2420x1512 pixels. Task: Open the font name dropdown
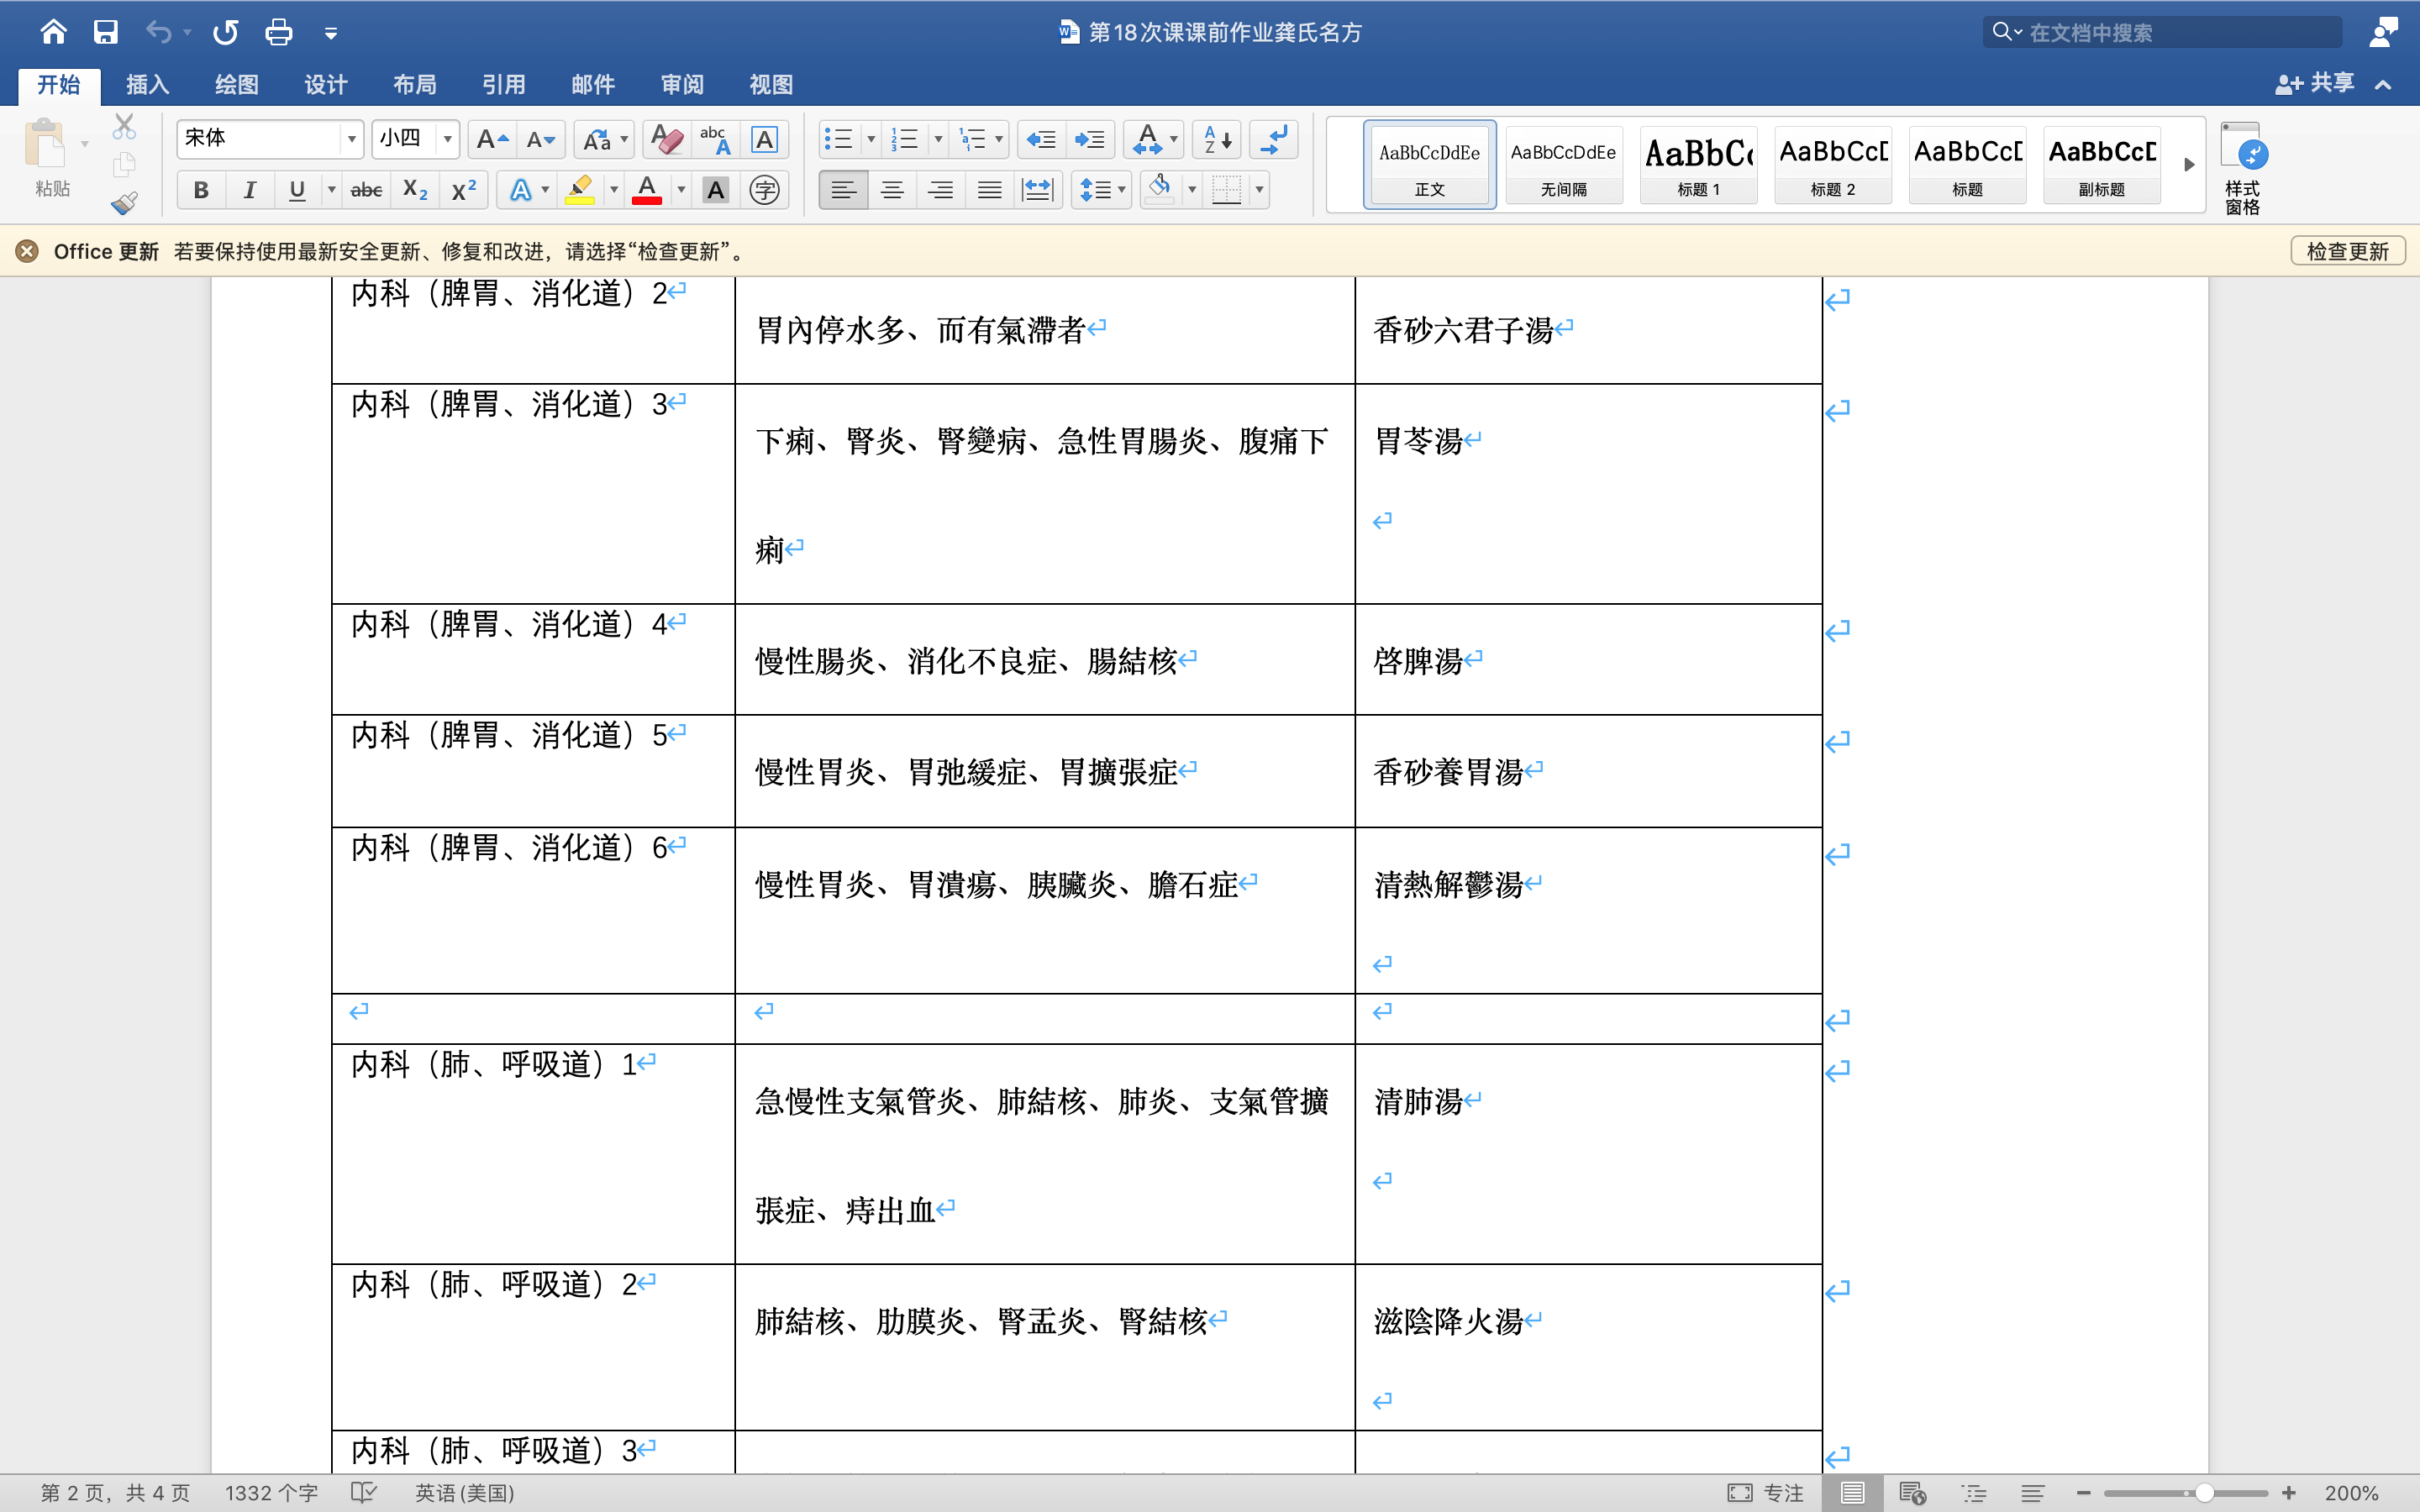click(351, 139)
